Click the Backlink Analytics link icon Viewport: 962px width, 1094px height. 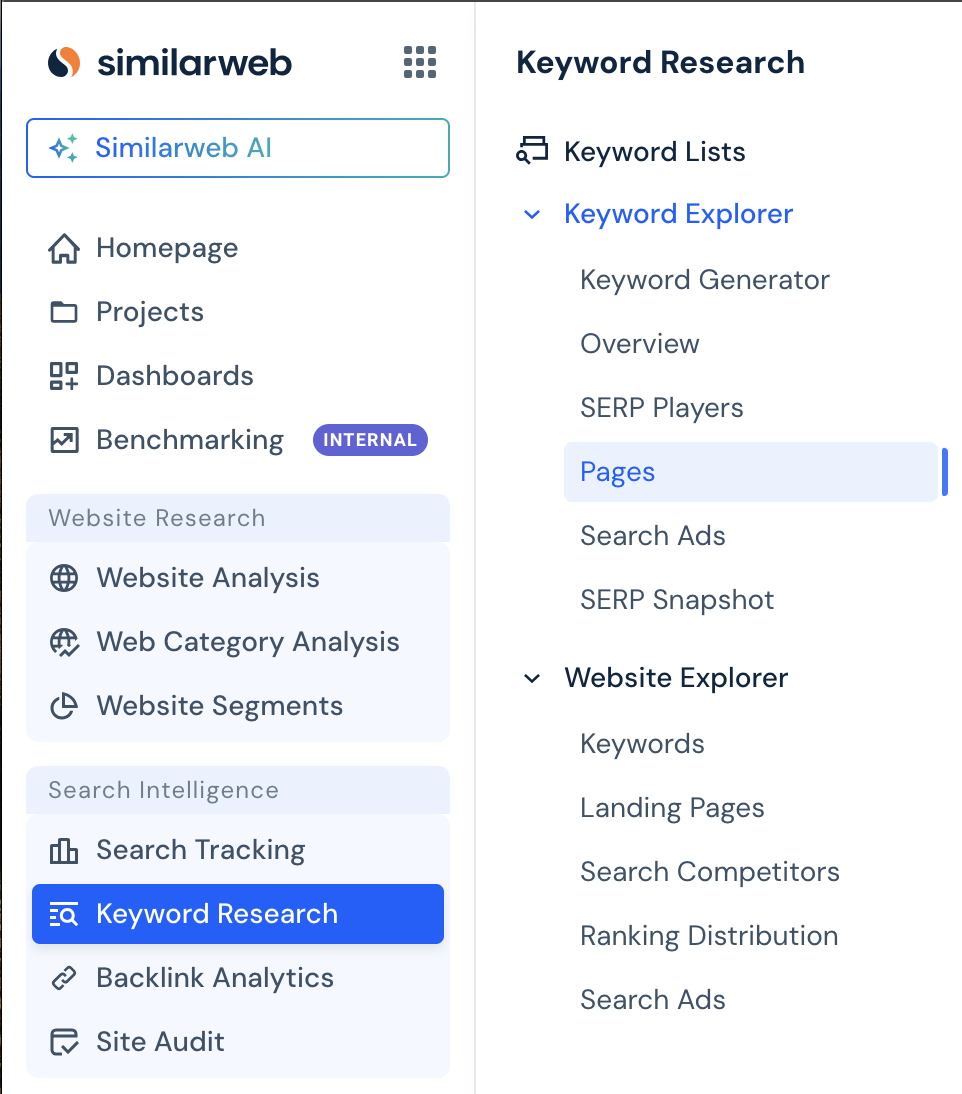(64, 978)
